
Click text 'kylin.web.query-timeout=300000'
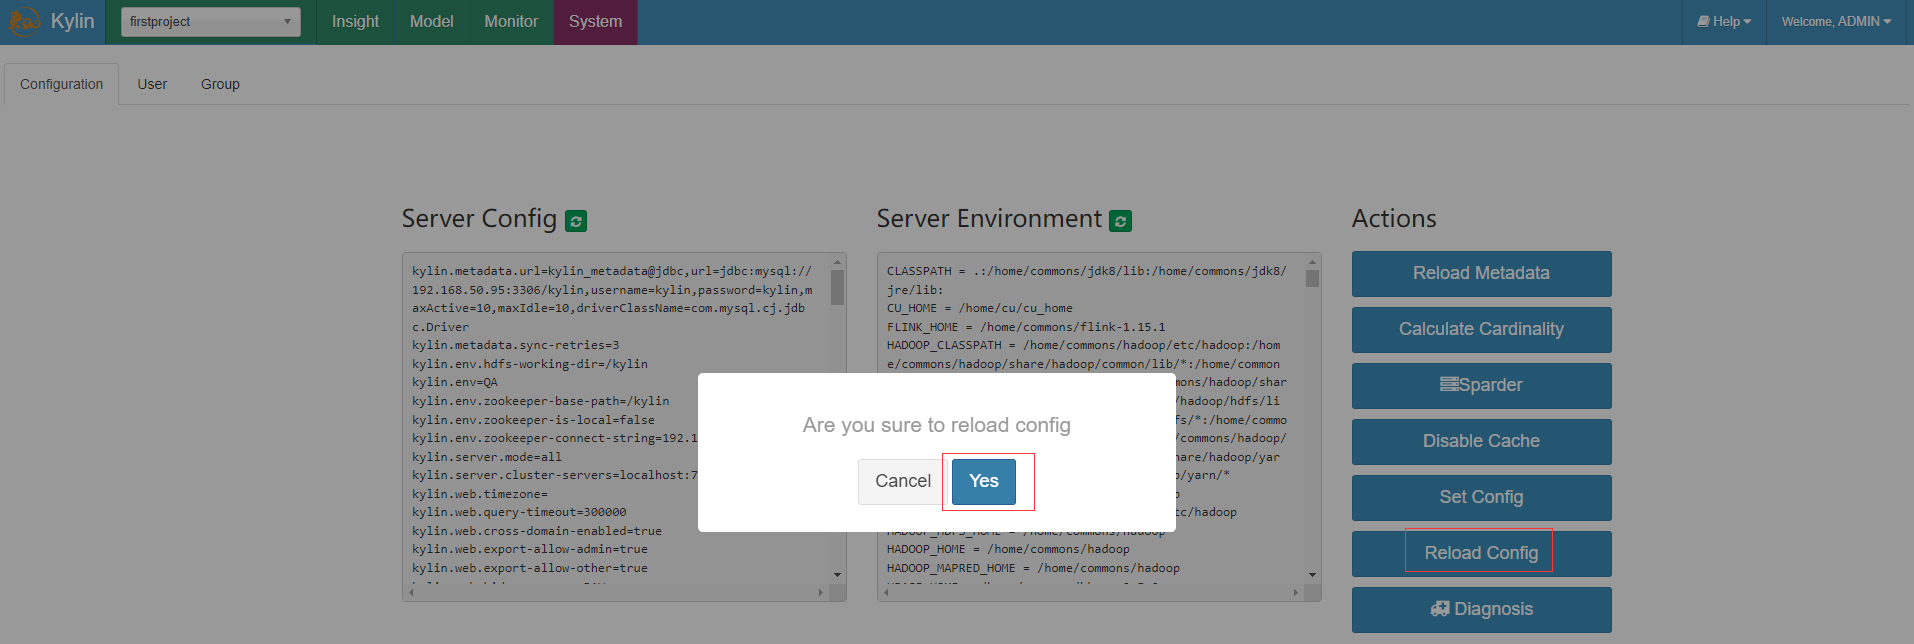519,512
